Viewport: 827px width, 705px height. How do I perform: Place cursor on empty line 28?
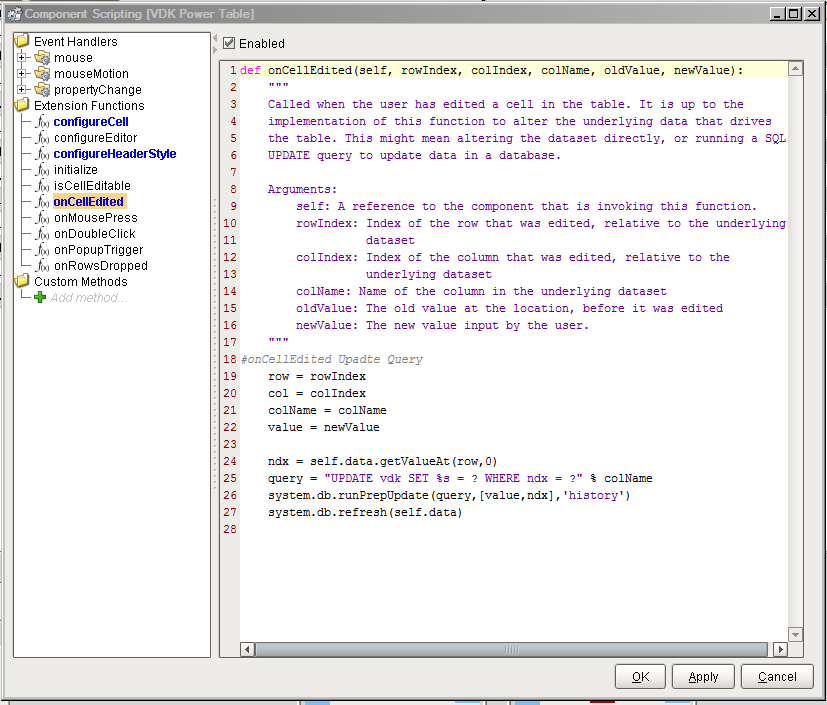tap(514, 529)
